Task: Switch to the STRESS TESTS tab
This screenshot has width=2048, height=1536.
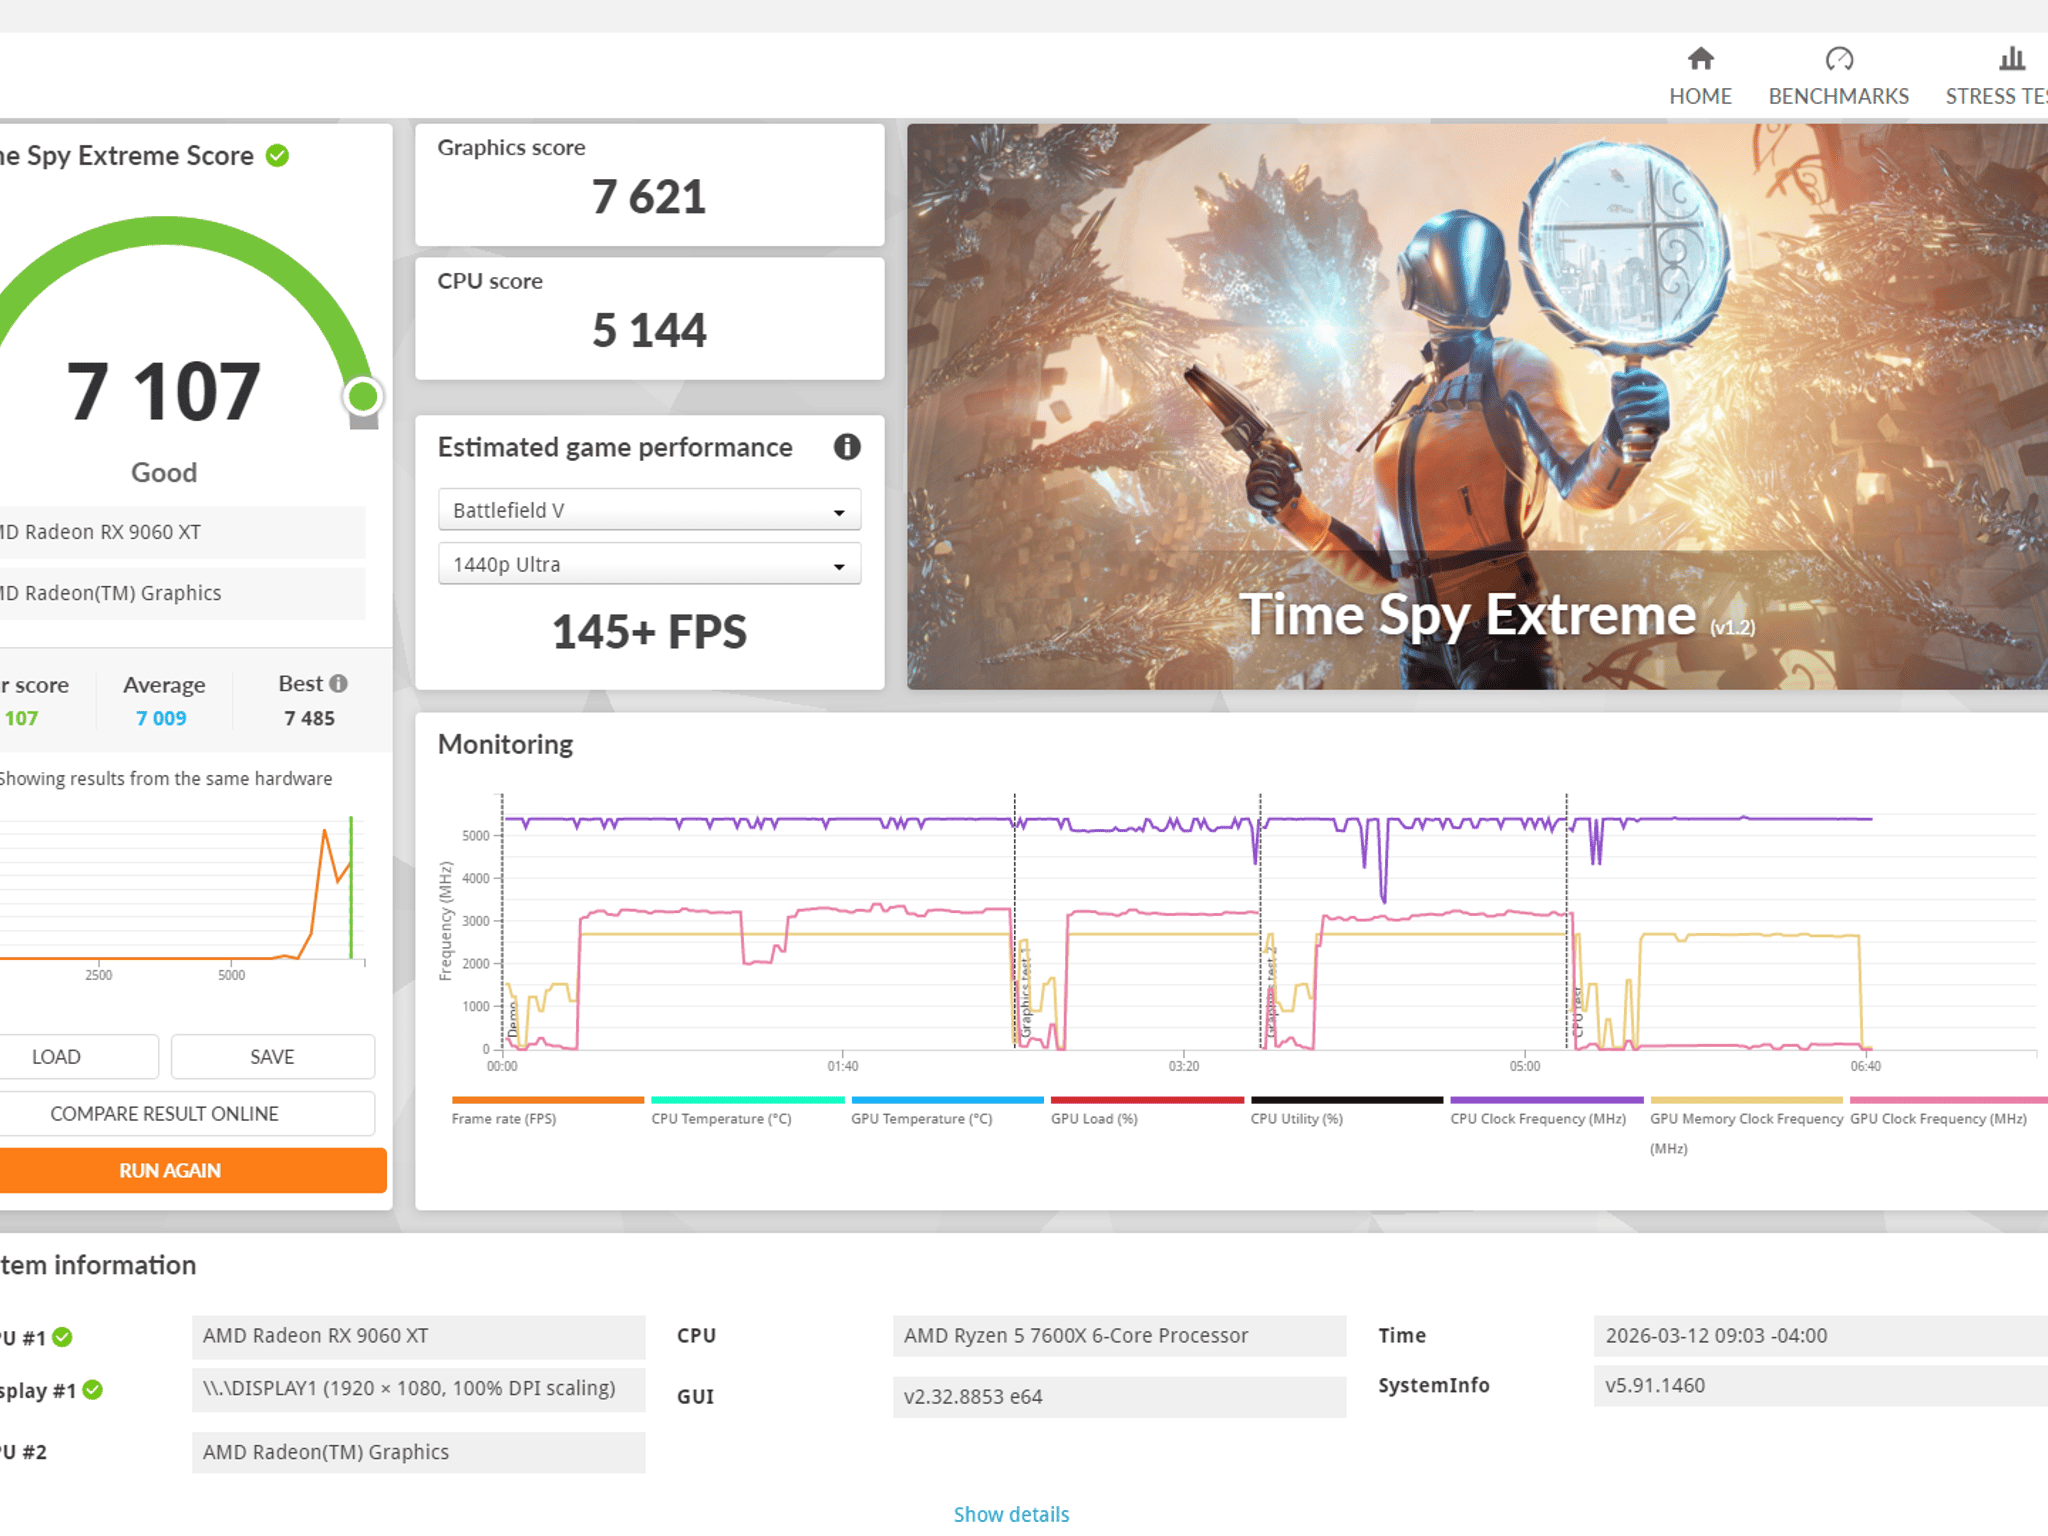Action: [1996, 76]
